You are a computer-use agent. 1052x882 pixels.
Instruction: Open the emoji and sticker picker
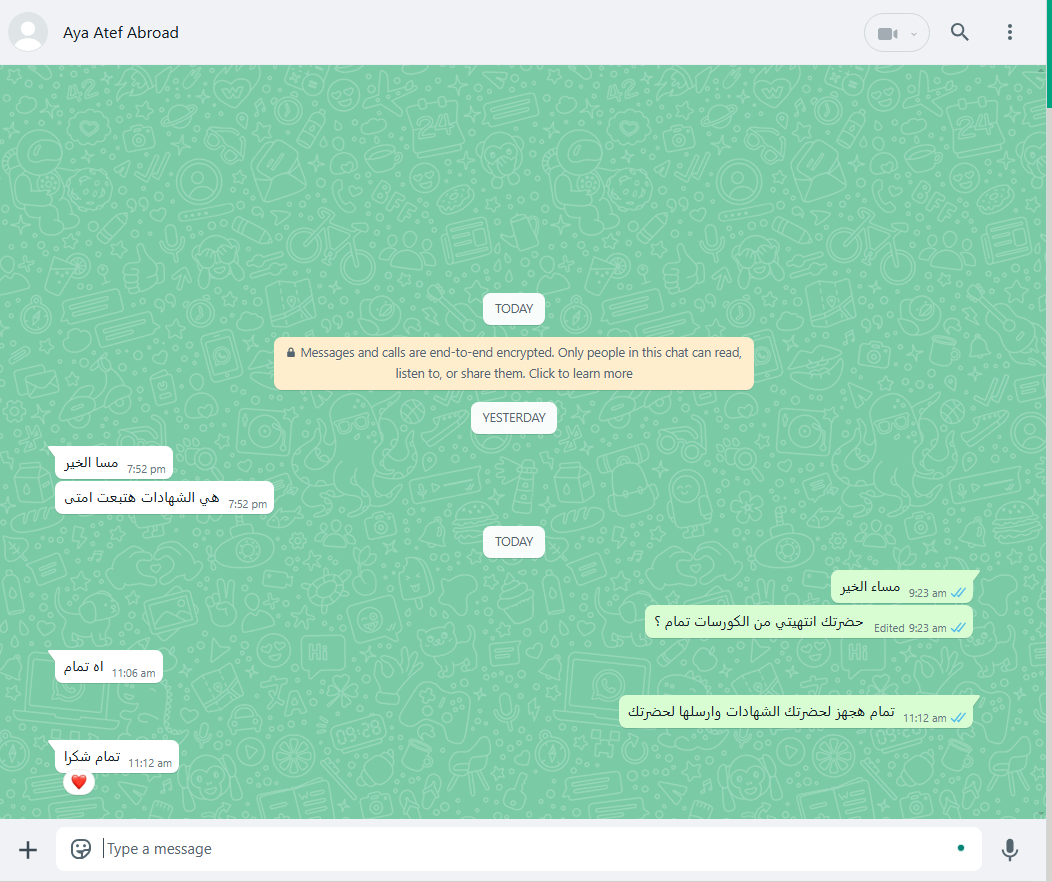pos(81,849)
